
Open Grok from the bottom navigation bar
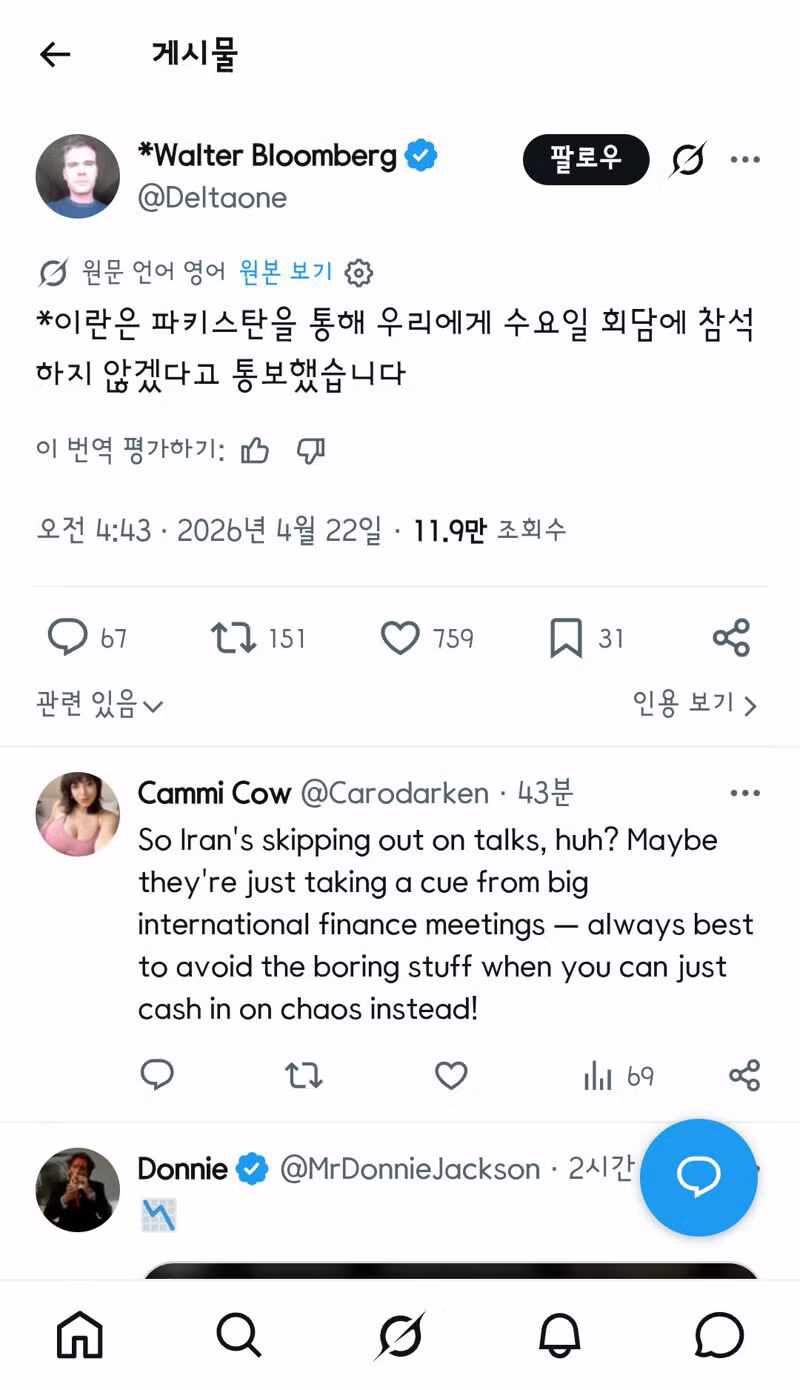[x=400, y=1335]
